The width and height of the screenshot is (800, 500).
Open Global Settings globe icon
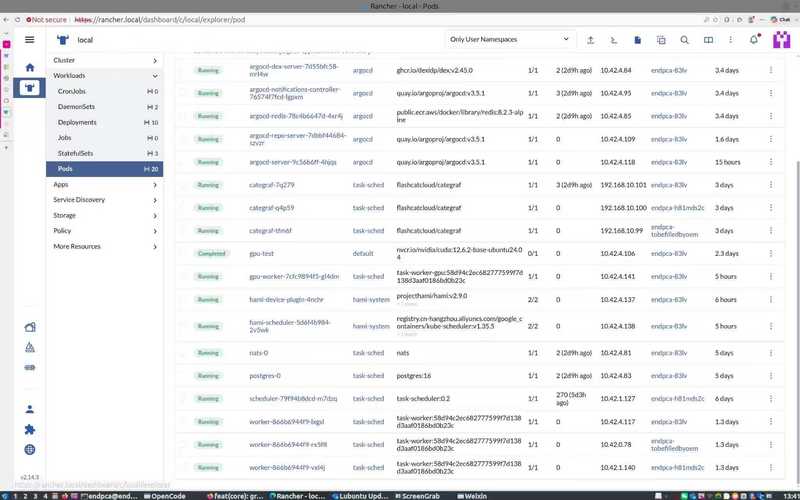point(30,449)
